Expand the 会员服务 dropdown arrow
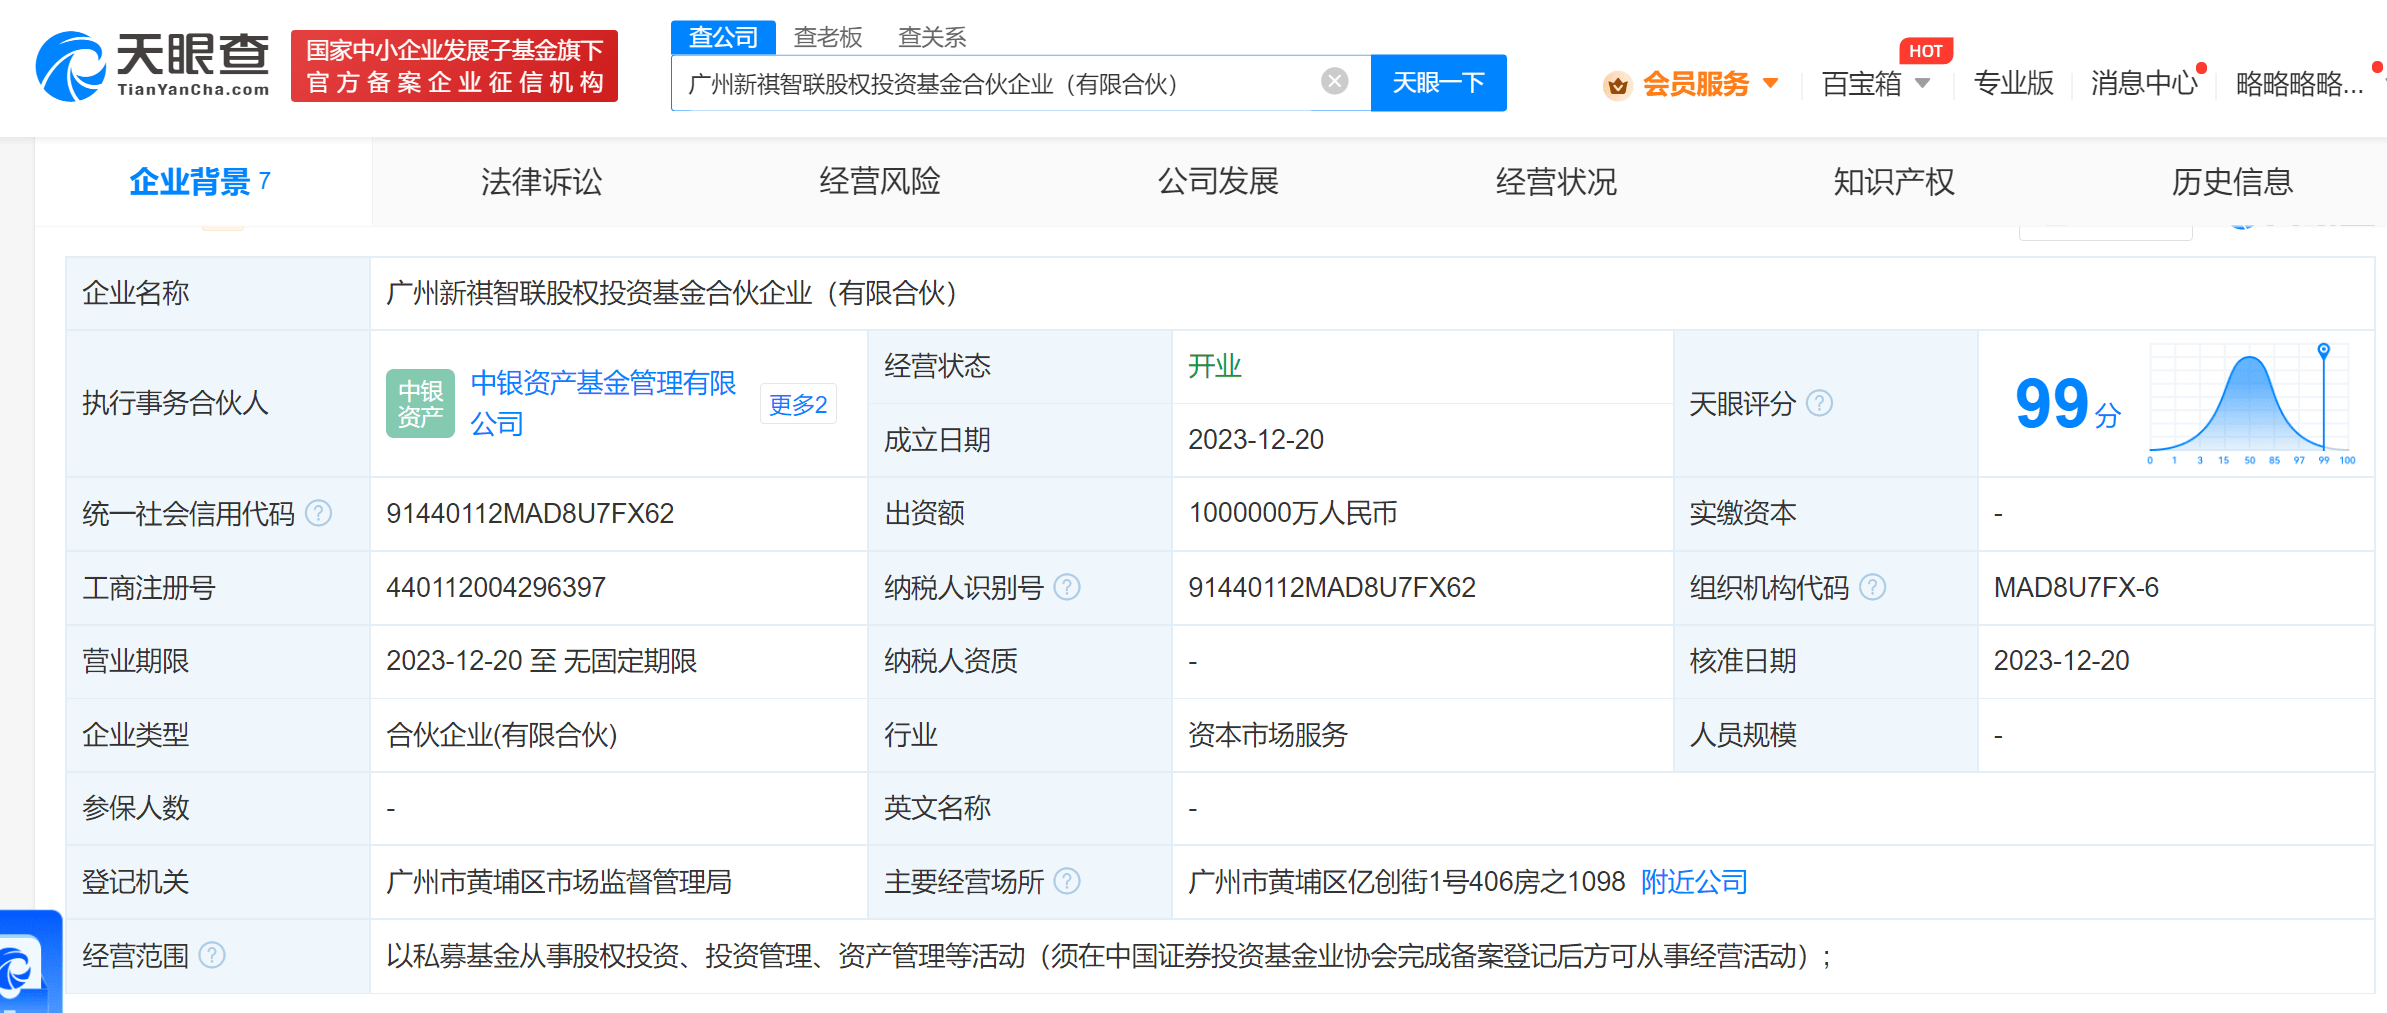The image size is (2387, 1013). point(1771,83)
